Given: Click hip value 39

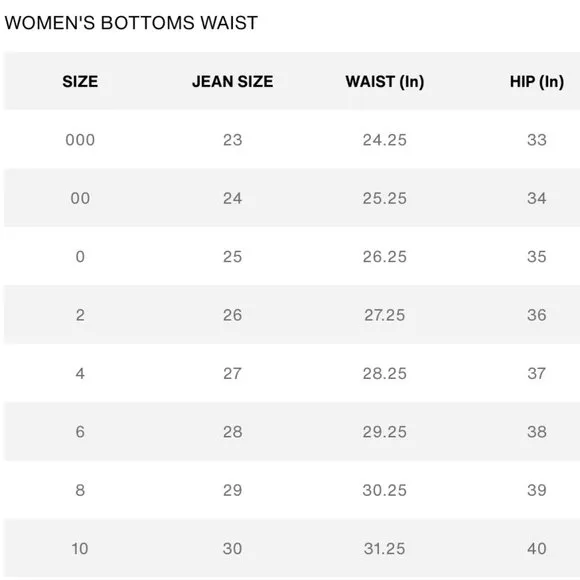Looking at the screenshot, I should click(x=537, y=490).
